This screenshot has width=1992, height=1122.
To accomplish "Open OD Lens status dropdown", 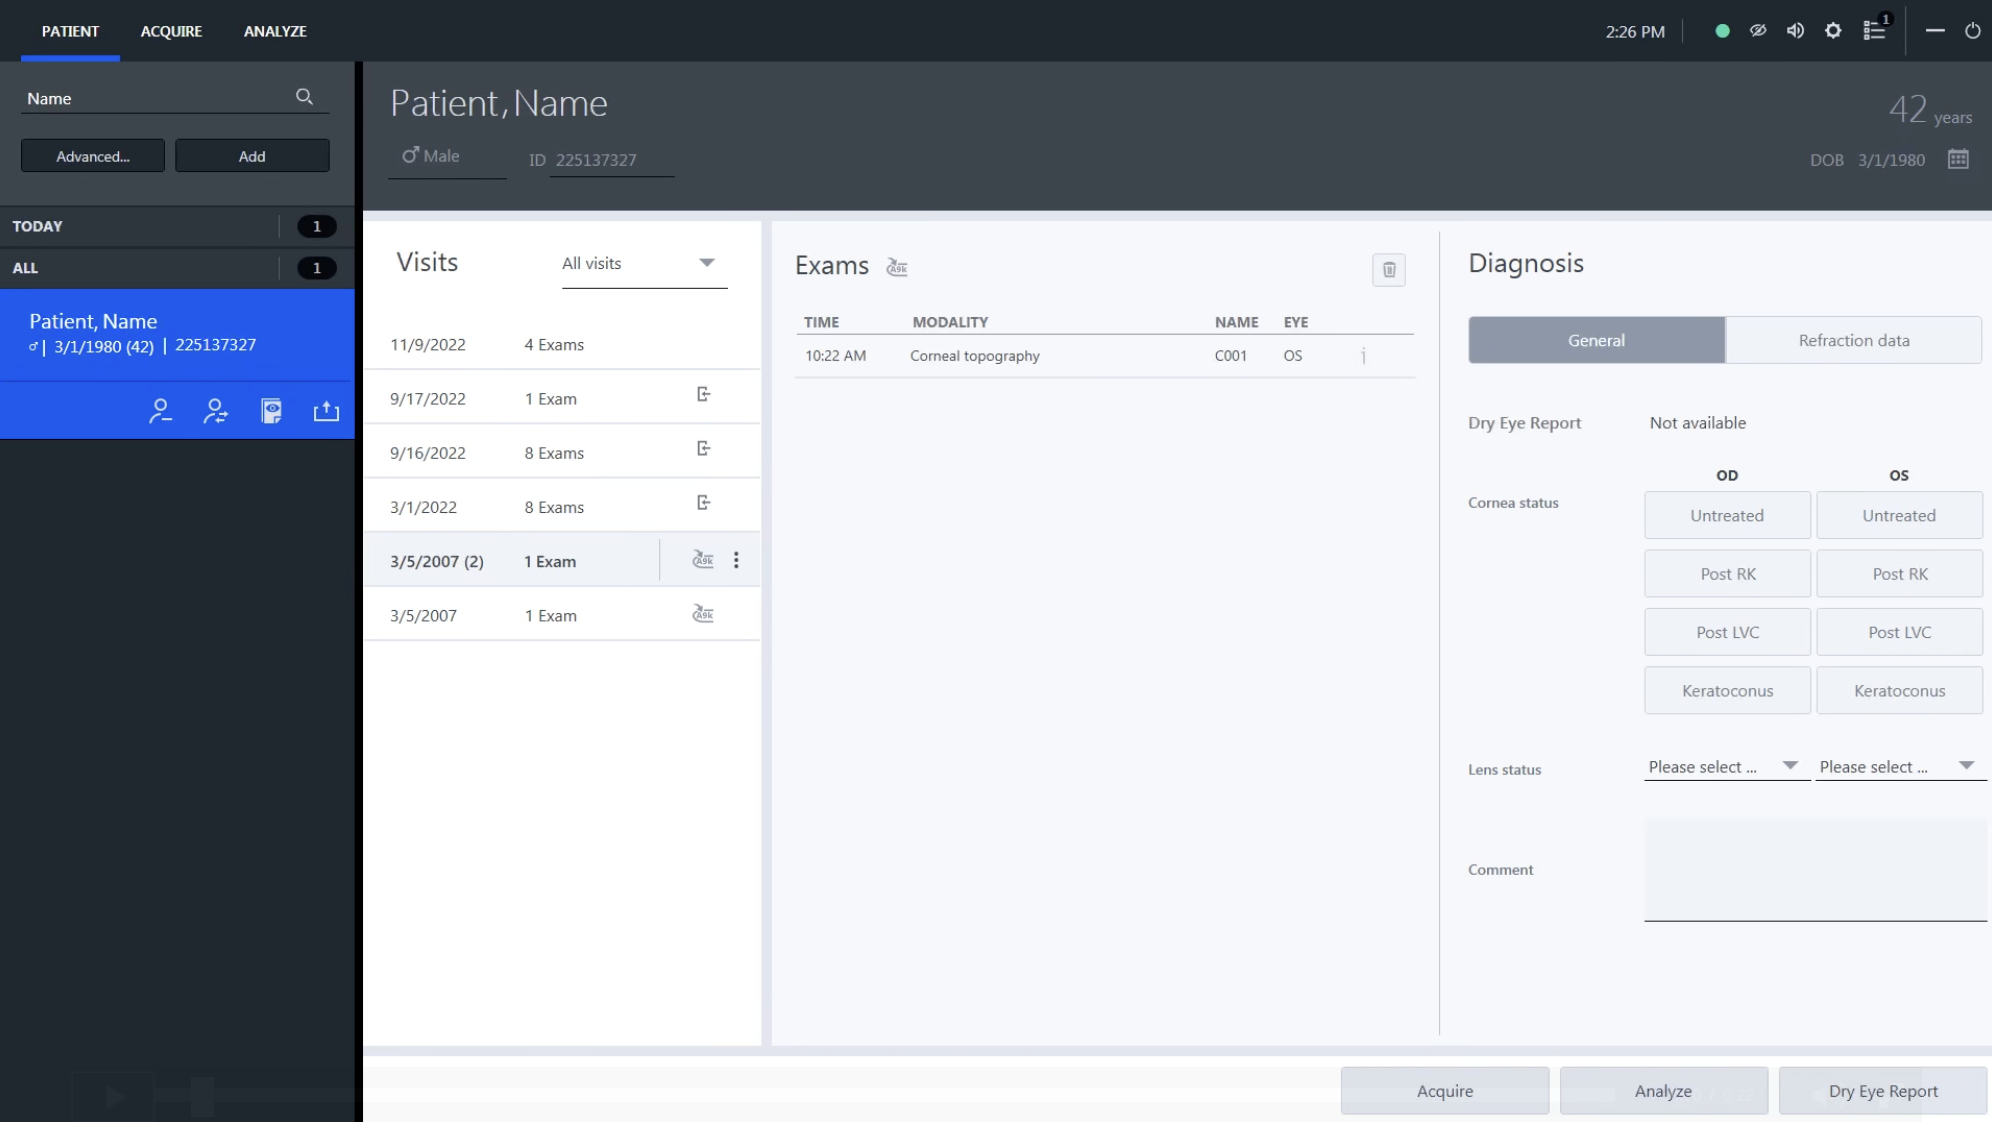I will 1726,767.
